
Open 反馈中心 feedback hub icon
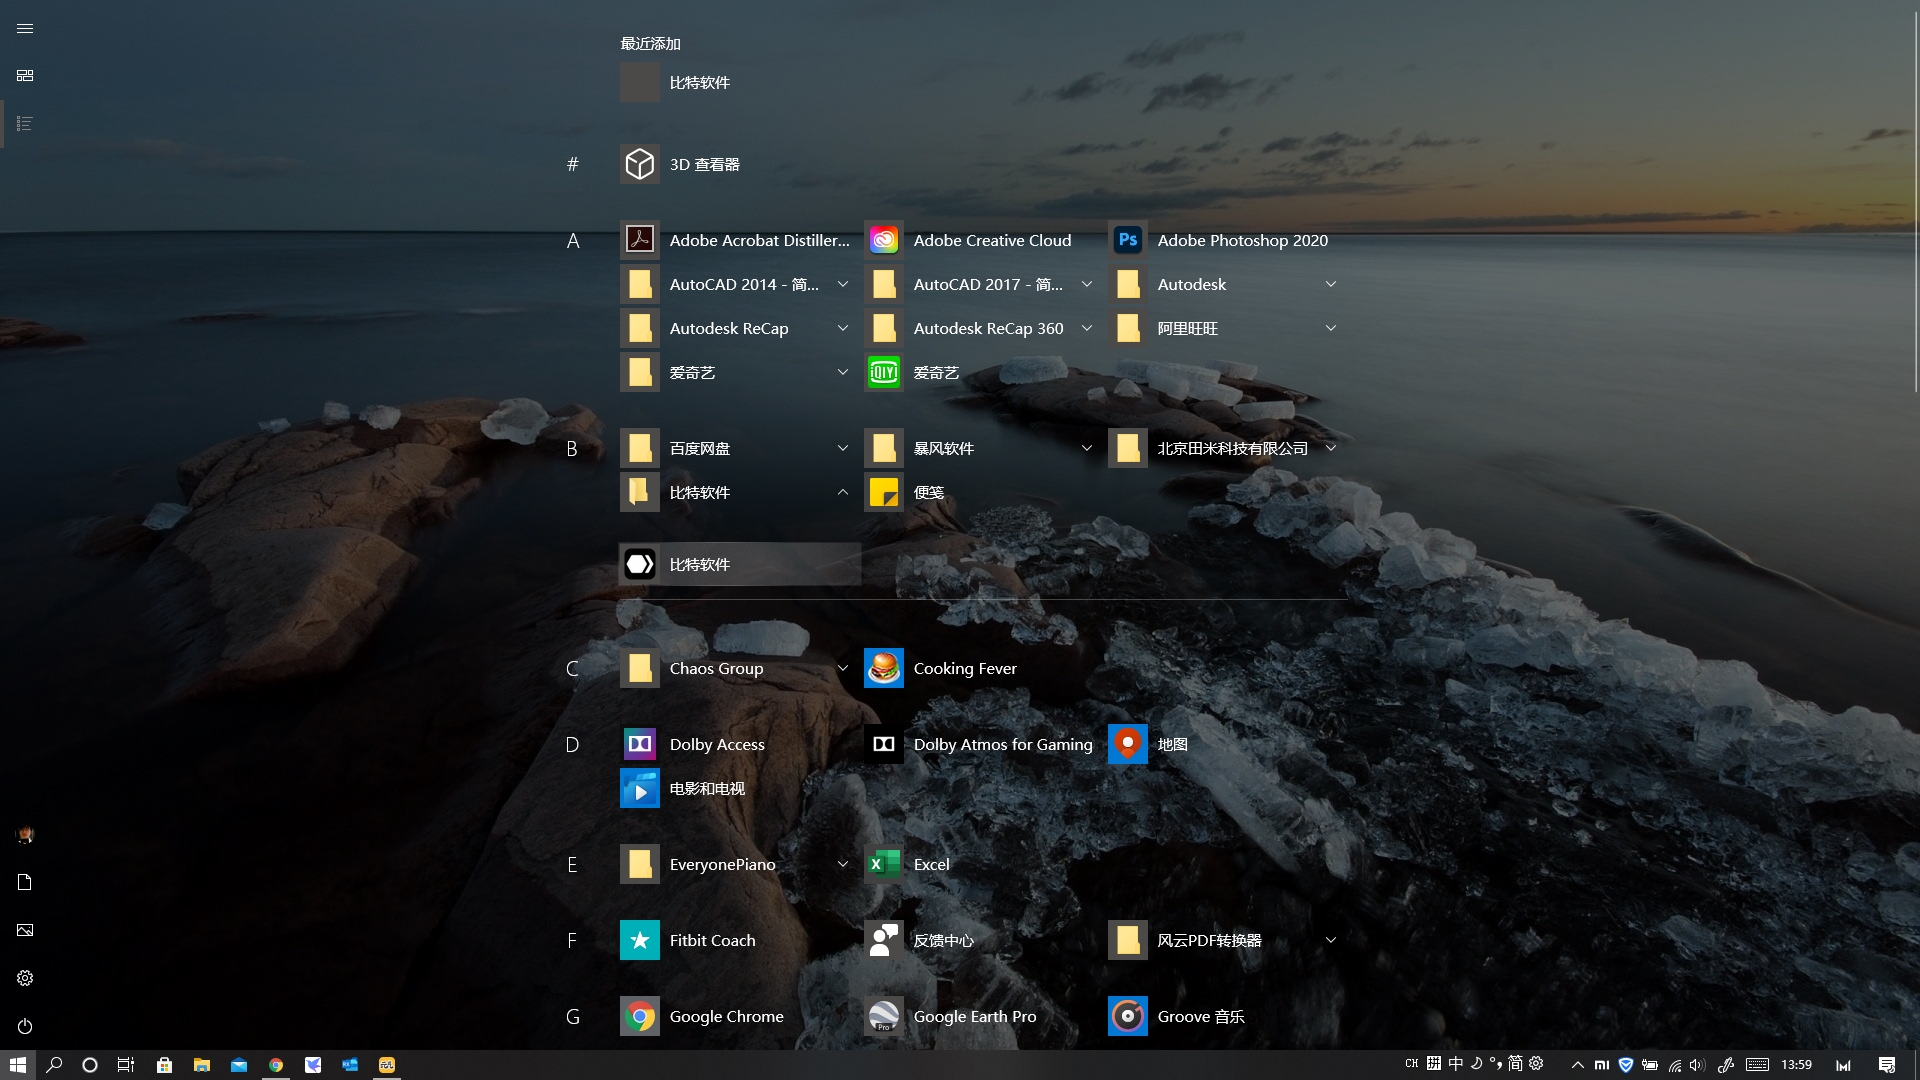pos(884,940)
